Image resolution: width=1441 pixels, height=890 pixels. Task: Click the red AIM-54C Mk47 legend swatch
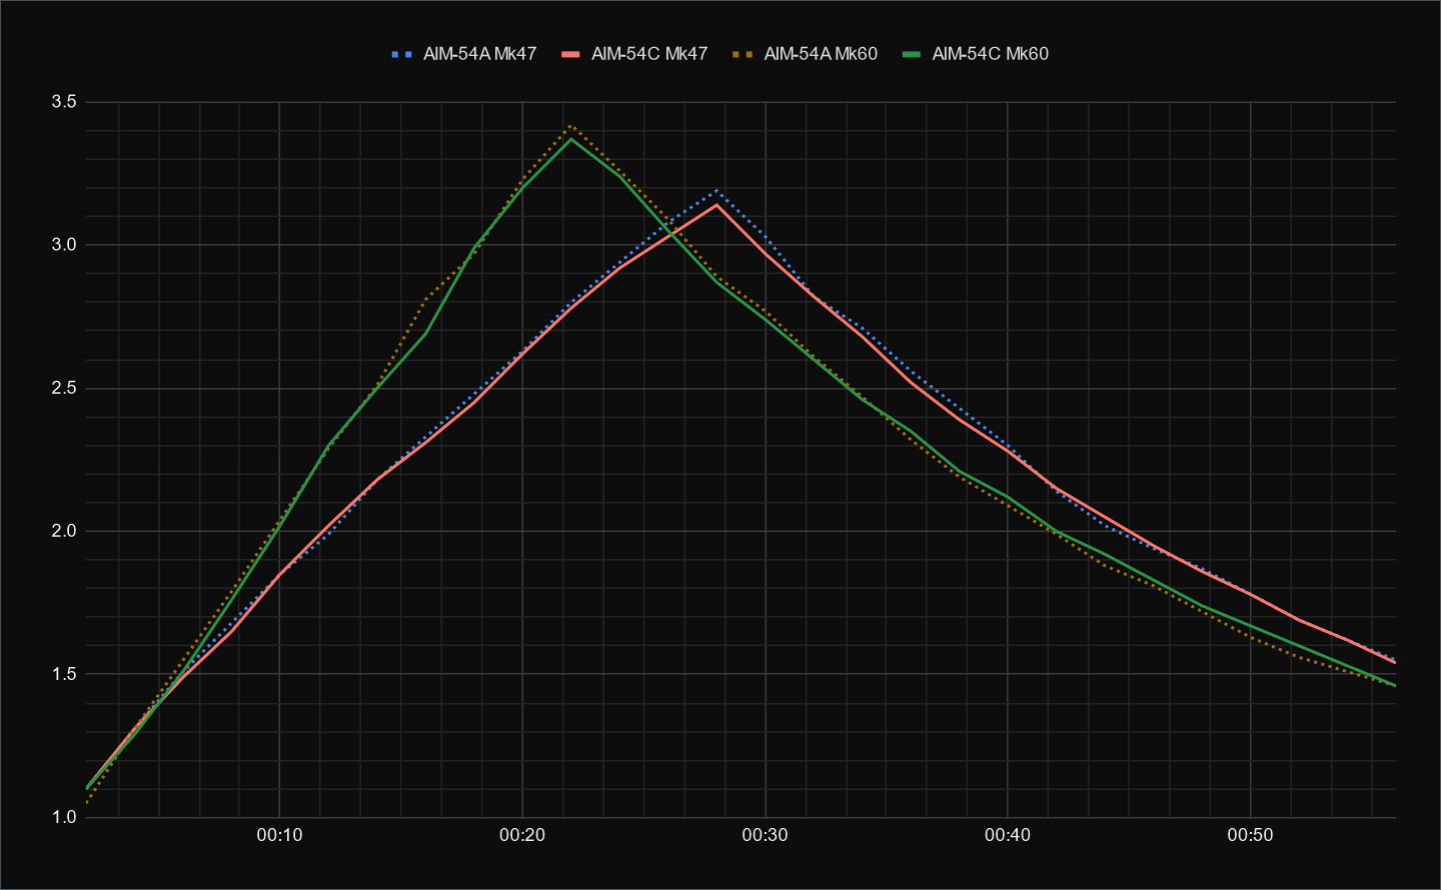pyautogui.click(x=571, y=54)
